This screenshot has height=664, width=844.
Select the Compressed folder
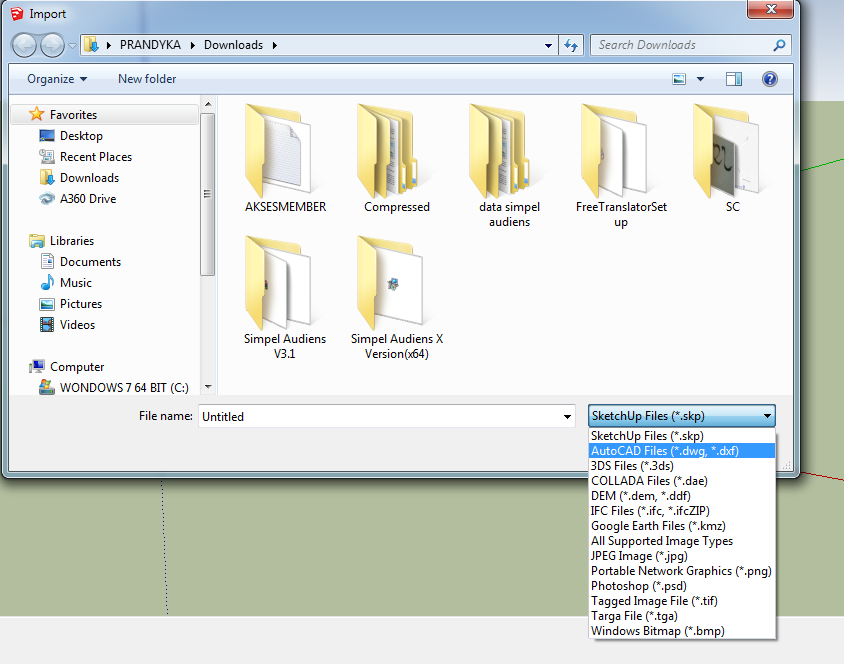point(397,159)
